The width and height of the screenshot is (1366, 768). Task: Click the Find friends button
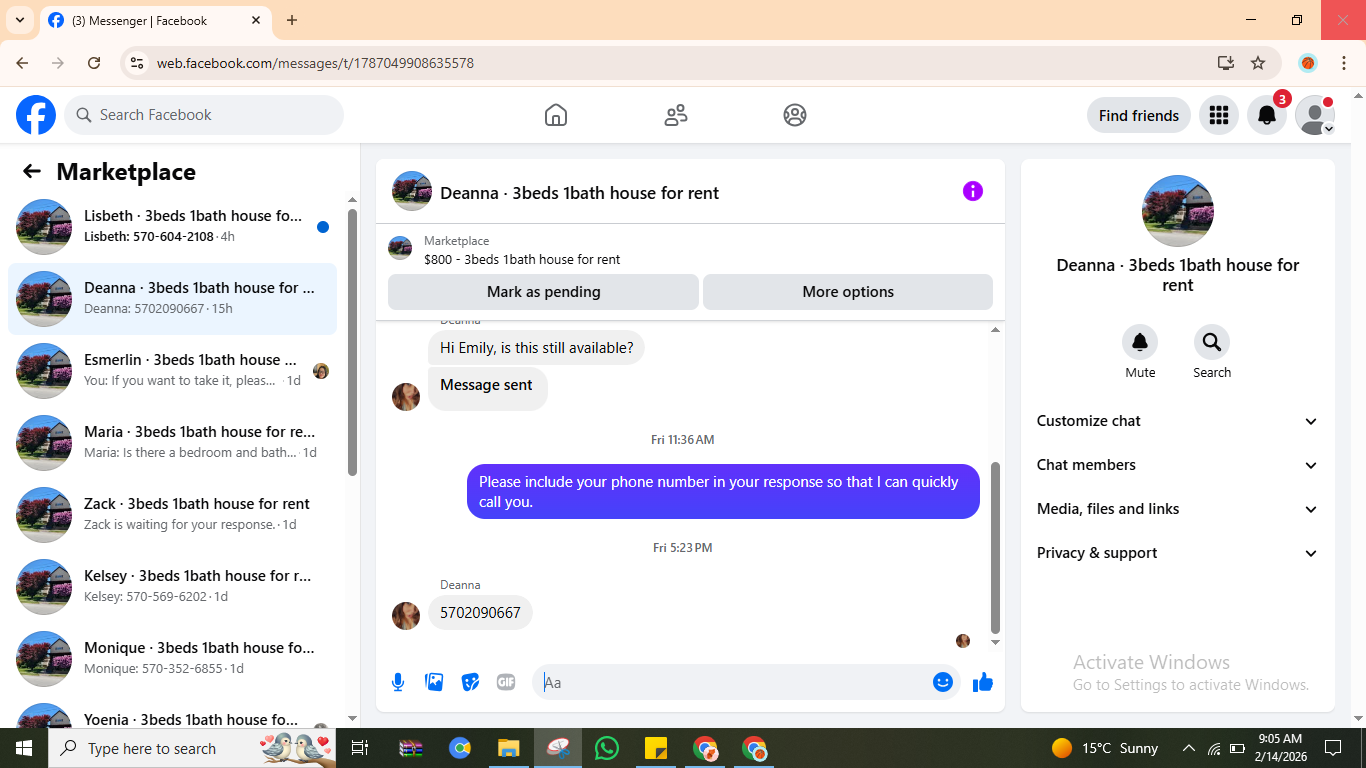pyautogui.click(x=1139, y=115)
